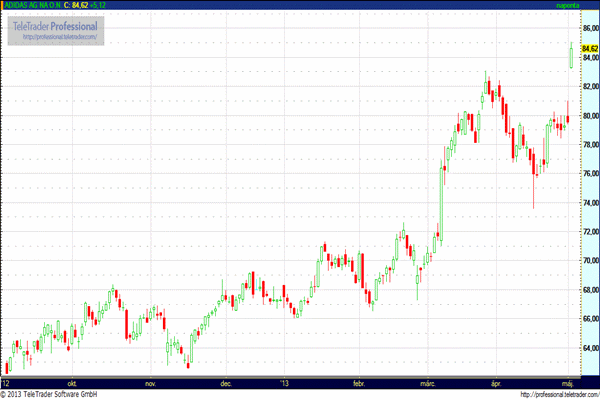Click the ADIDAS AG NA O.N. symbol title
Screen dimensions: 600x400
[29, 5]
